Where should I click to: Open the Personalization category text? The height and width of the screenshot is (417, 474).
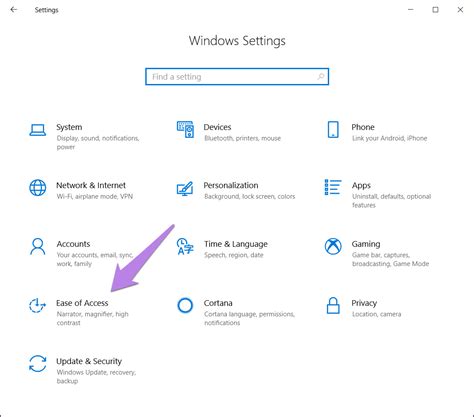pyautogui.click(x=231, y=185)
